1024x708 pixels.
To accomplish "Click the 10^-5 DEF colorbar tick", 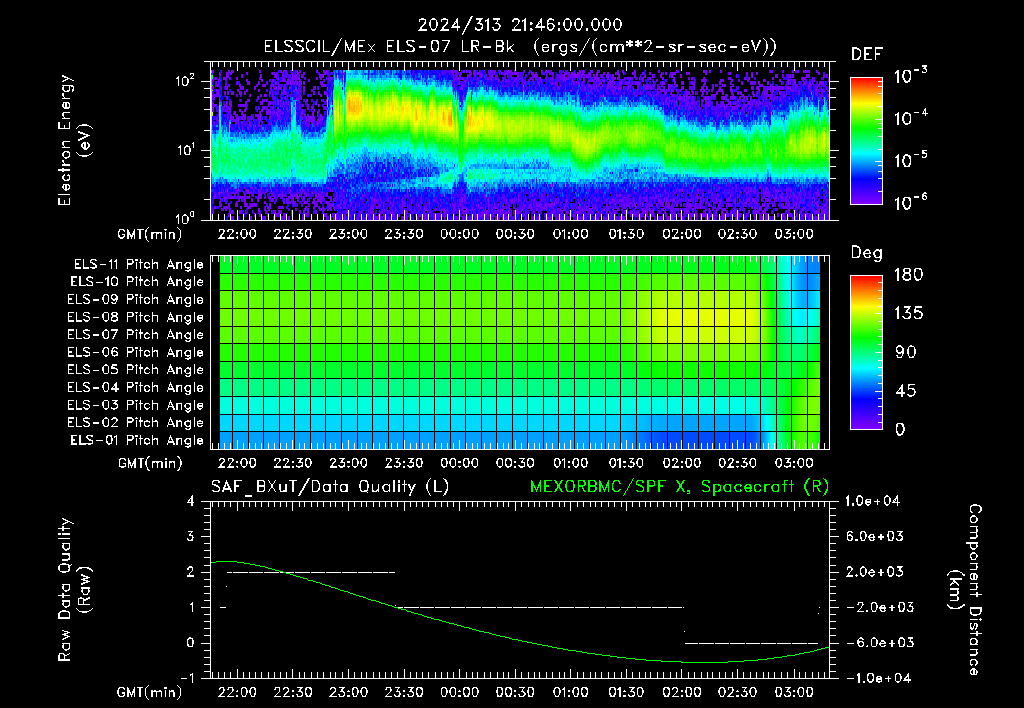I will coord(910,159).
